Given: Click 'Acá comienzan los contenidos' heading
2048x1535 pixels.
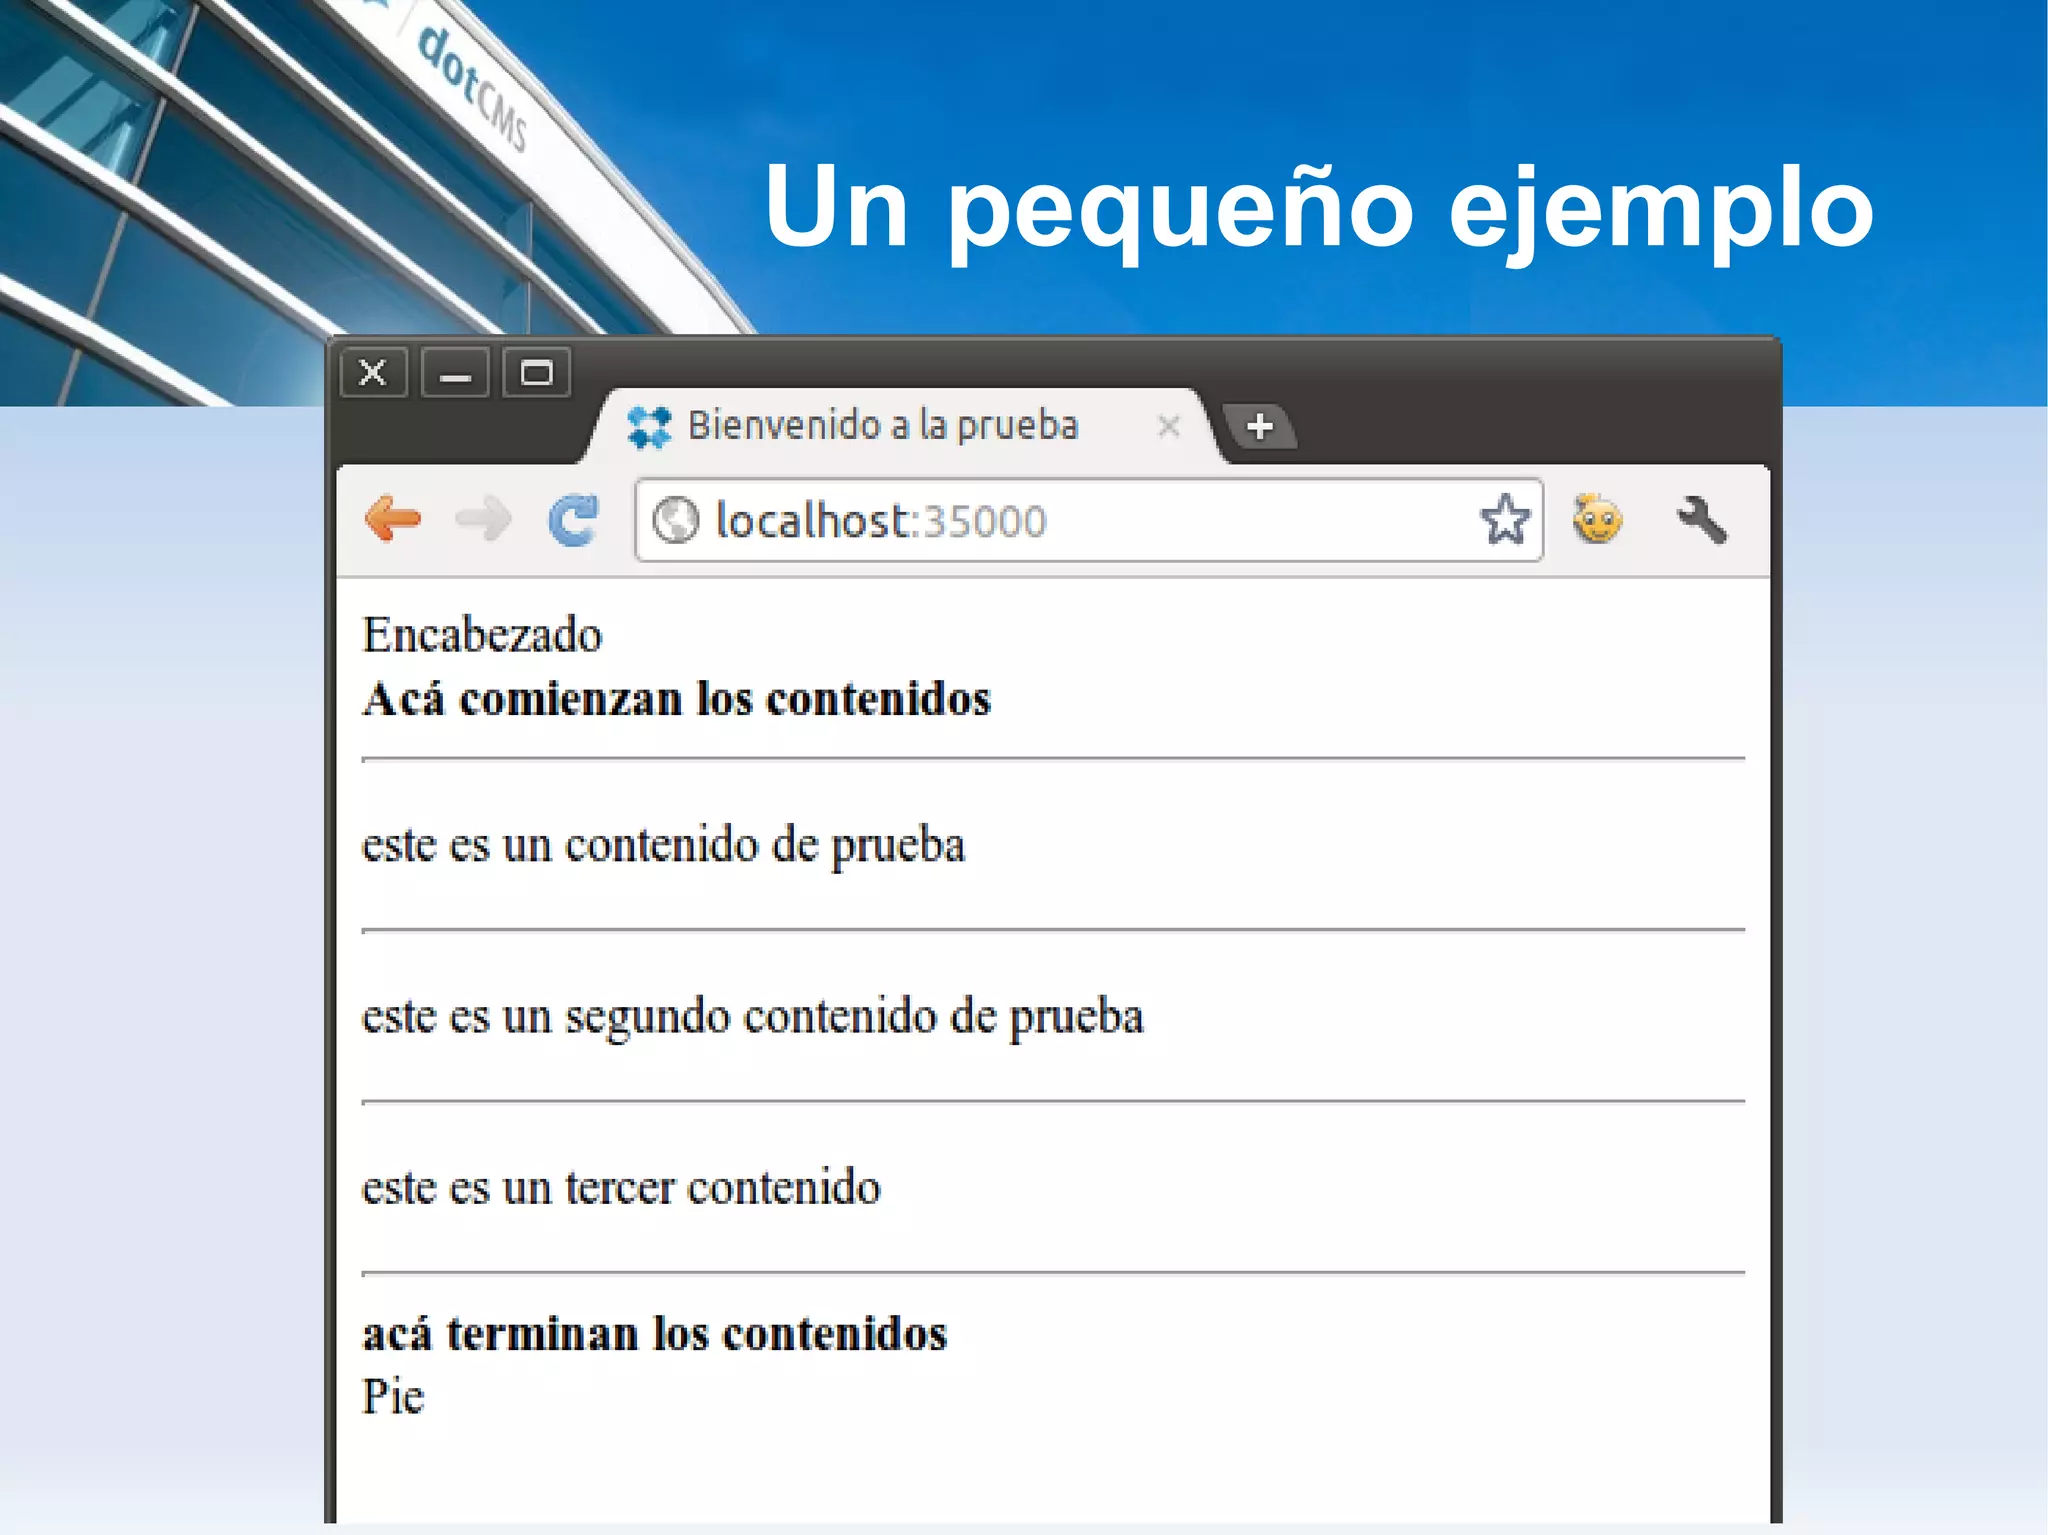Looking at the screenshot, I should tap(677, 698).
